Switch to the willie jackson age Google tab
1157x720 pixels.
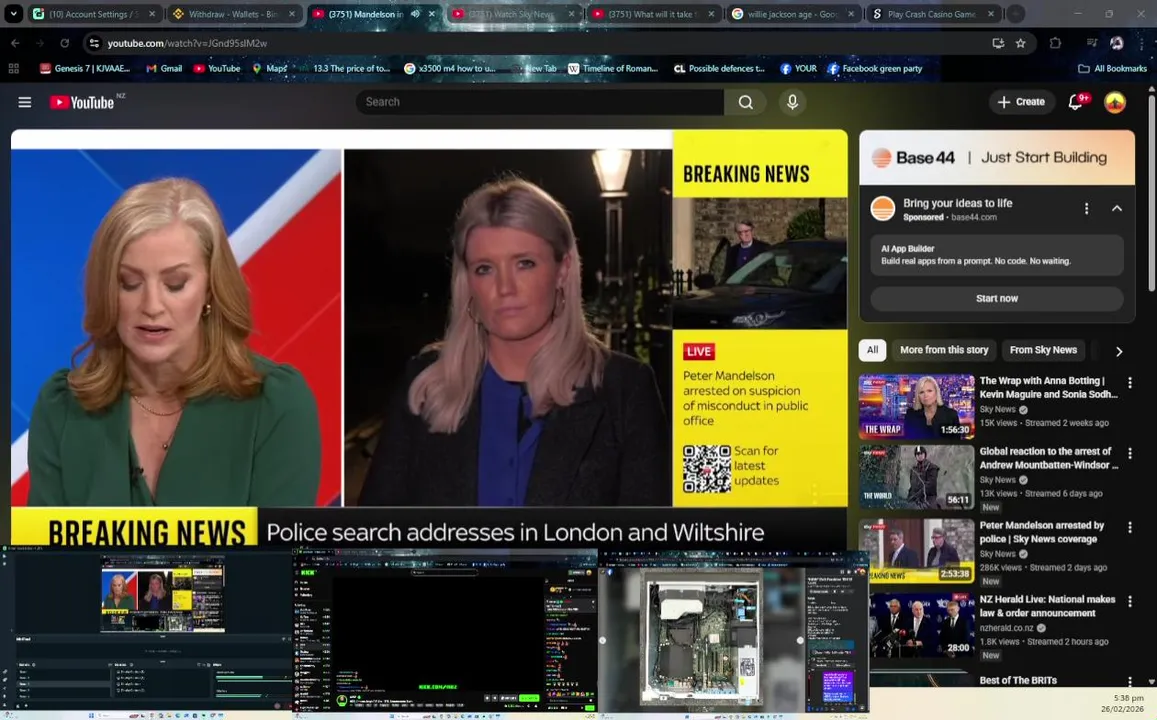tap(793, 14)
